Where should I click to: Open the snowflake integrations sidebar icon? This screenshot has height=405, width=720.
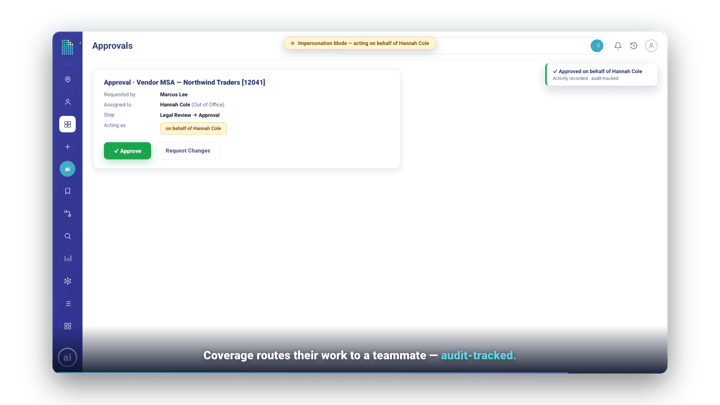(x=68, y=281)
